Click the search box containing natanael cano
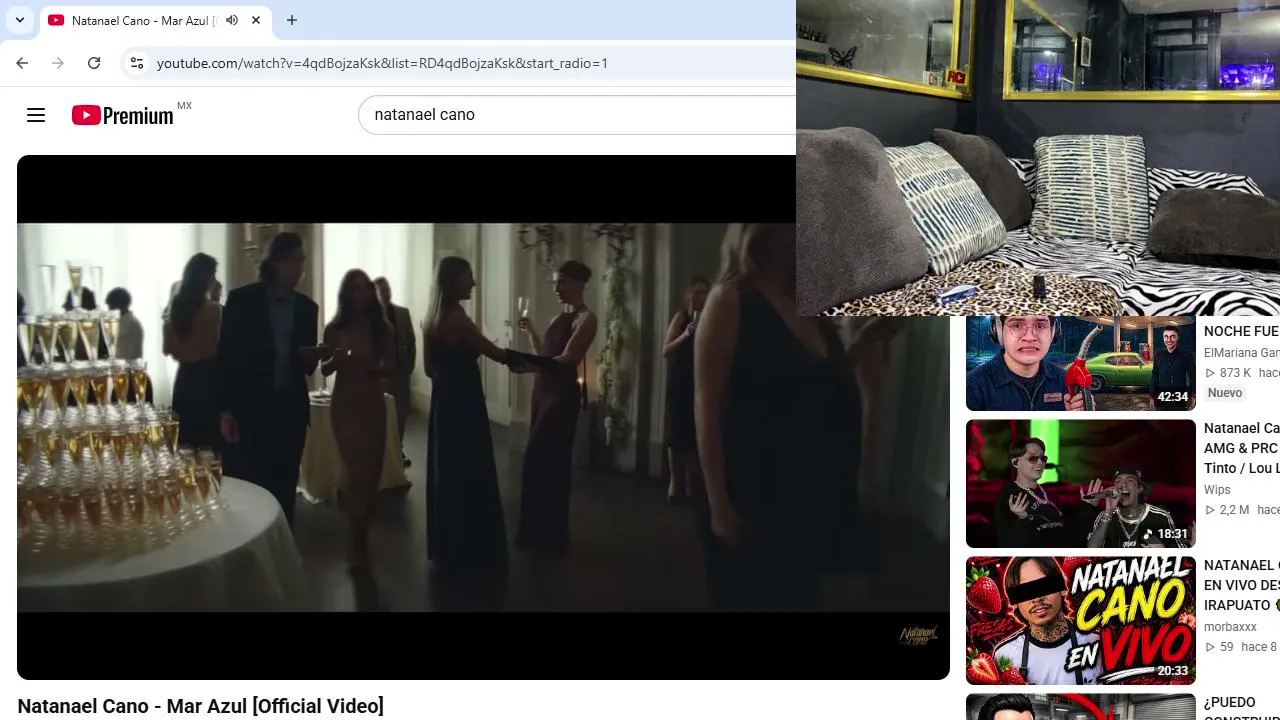 pyautogui.click(x=577, y=115)
